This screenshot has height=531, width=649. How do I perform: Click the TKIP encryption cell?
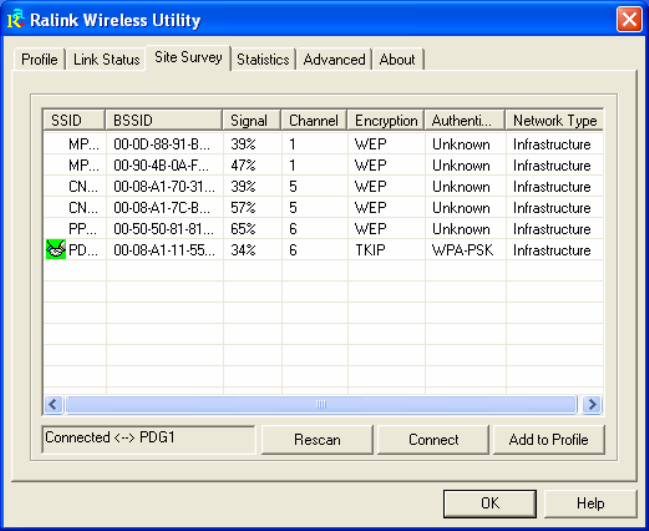(370, 250)
